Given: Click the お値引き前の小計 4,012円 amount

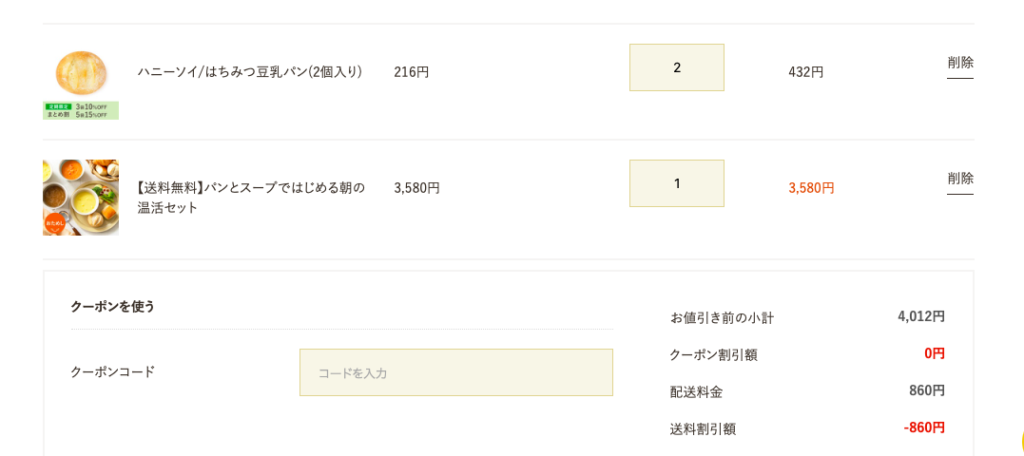Looking at the screenshot, I should click(921, 317).
